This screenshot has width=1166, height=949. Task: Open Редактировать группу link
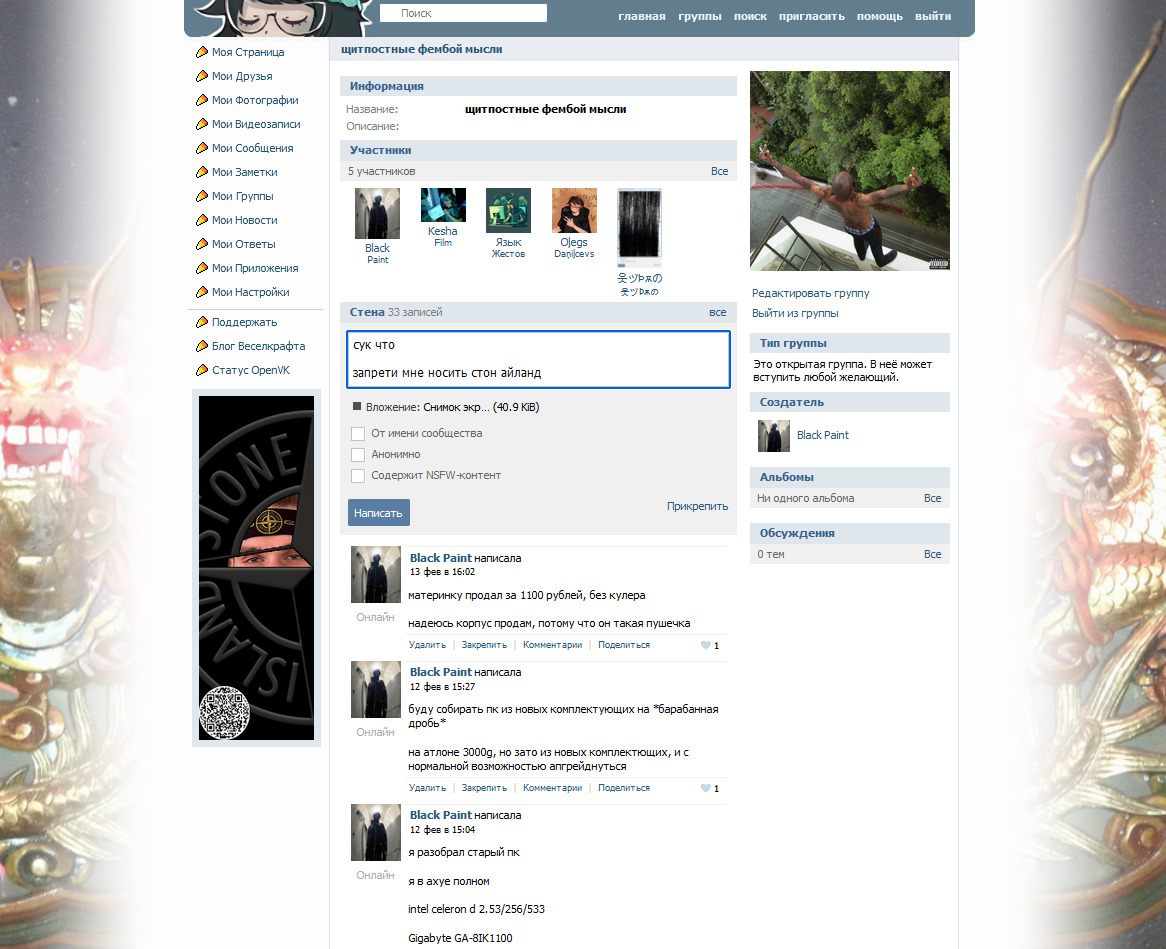pyautogui.click(x=811, y=293)
